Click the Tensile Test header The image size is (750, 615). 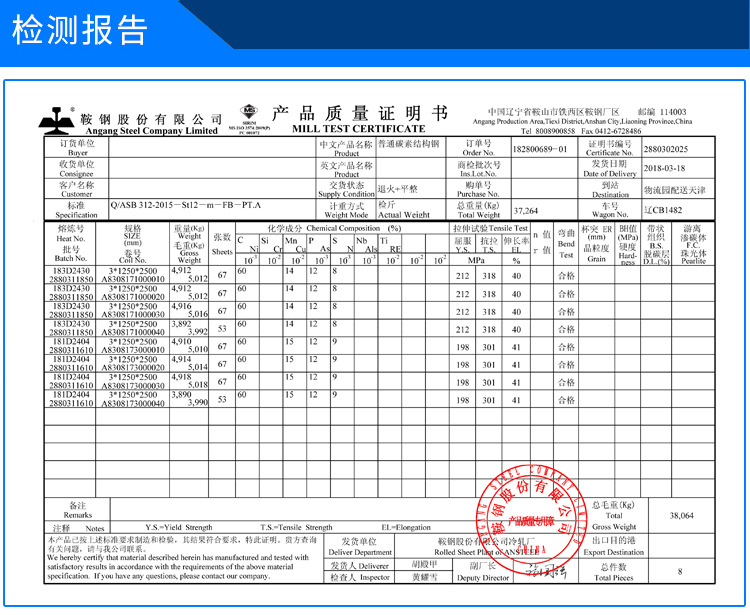click(491, 228)
